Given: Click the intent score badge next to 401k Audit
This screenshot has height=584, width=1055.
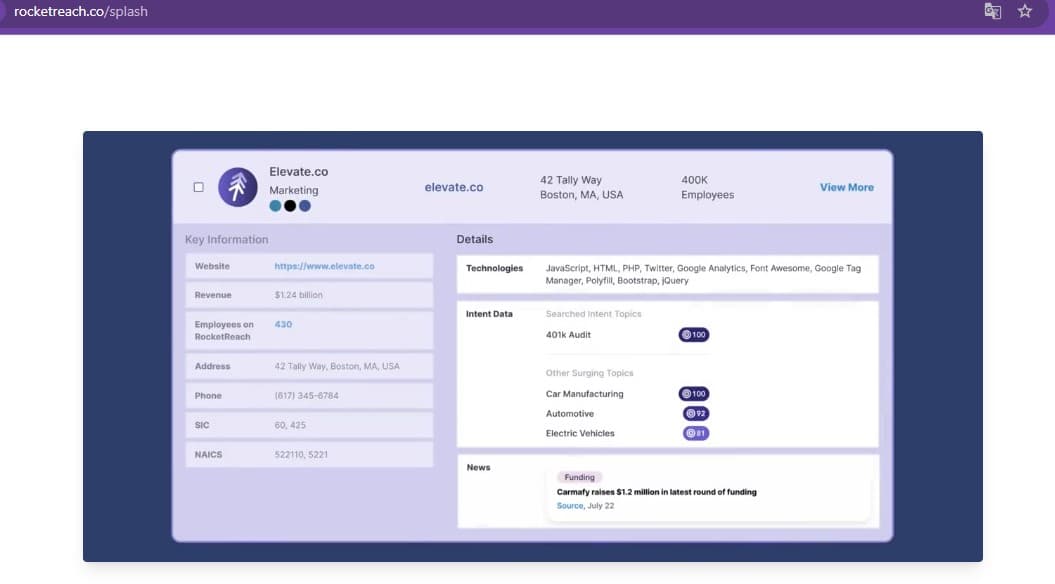Looking at the screenshot, I should [x=694, y=334].
